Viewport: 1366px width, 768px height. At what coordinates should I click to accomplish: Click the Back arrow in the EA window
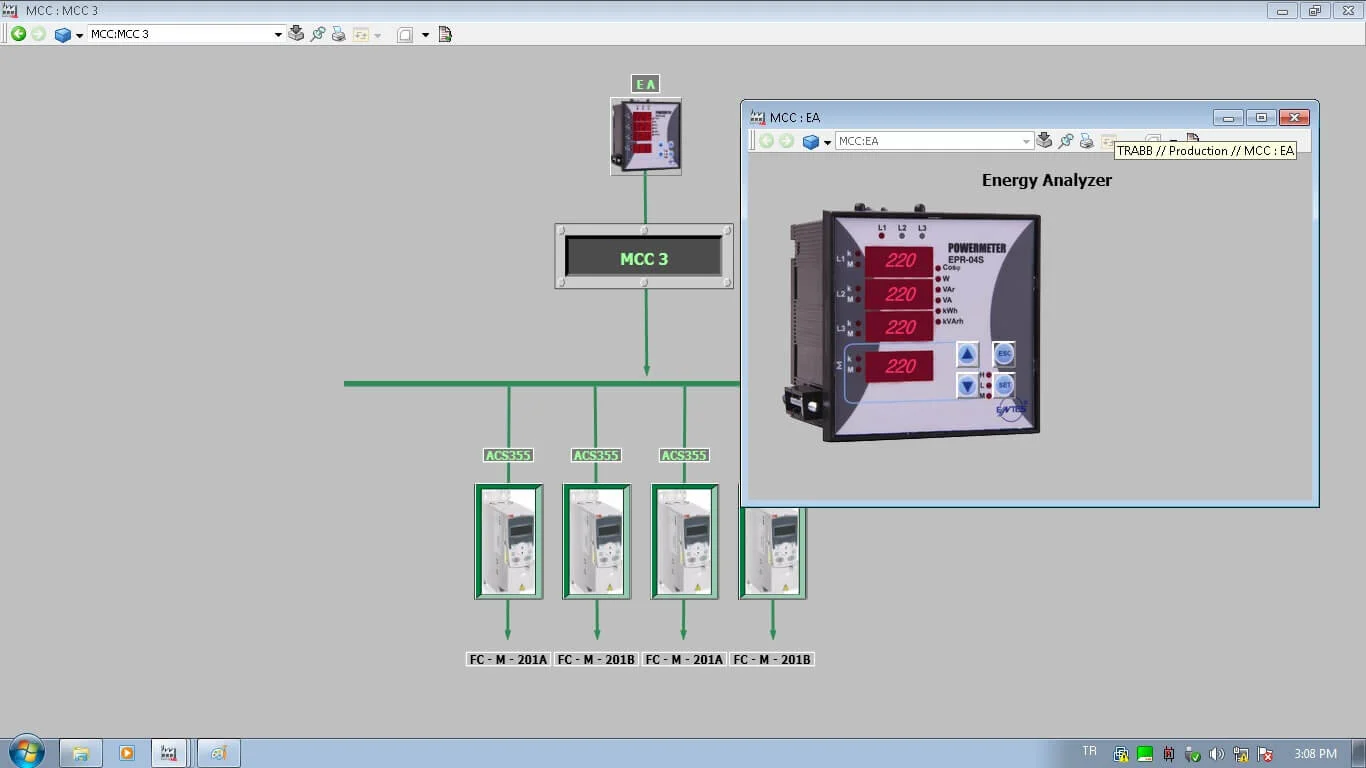click(766, 141)
